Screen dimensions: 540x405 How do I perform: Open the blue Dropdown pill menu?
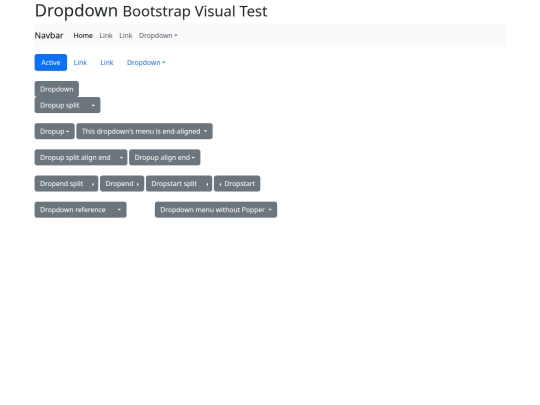146,62
